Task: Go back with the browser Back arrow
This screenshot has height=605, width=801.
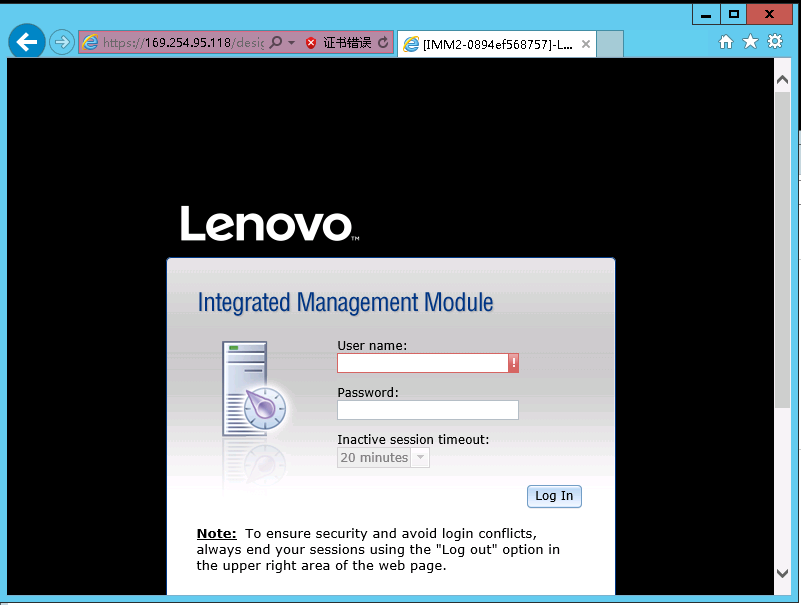Action: pos(27,41)
